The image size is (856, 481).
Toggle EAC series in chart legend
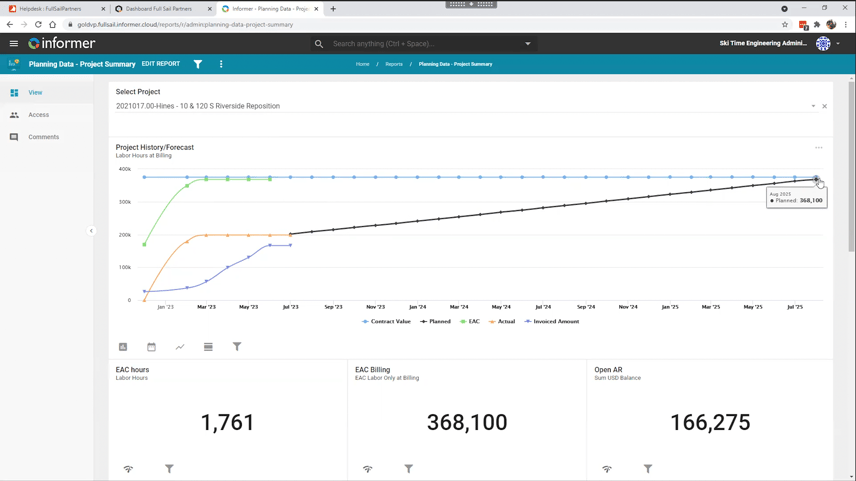pos(469,322)
